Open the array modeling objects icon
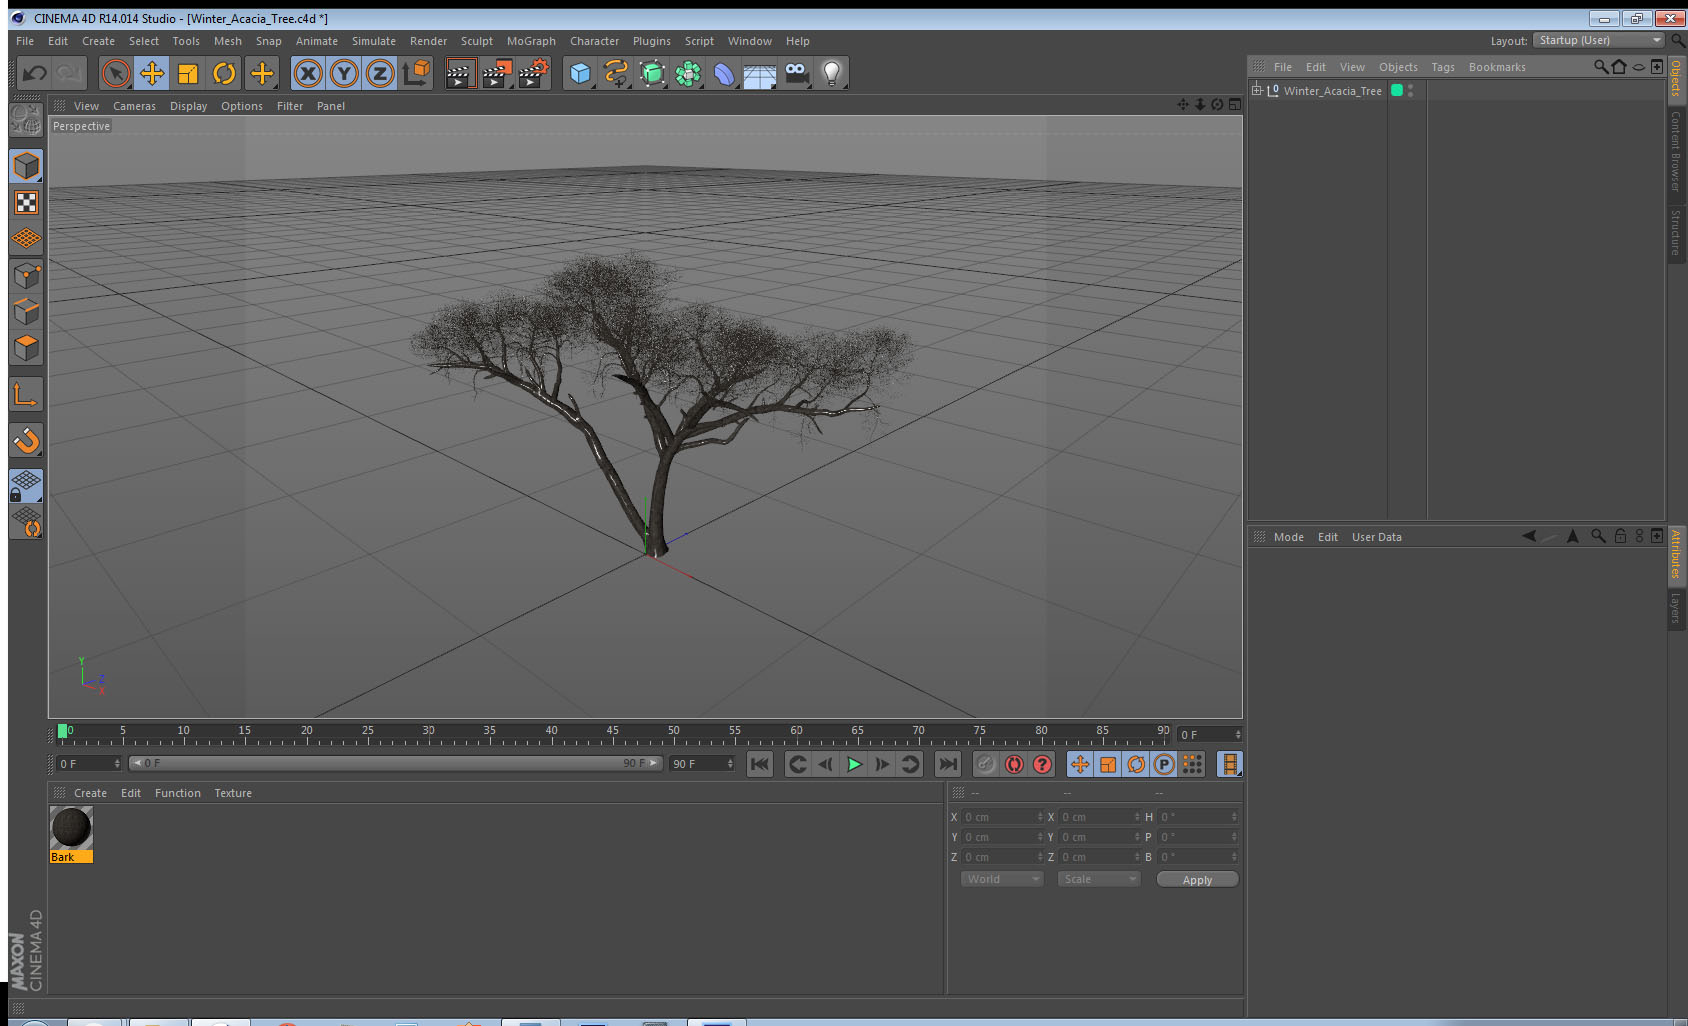This screenshot has width=1688, height=1026. pos(688,73)
